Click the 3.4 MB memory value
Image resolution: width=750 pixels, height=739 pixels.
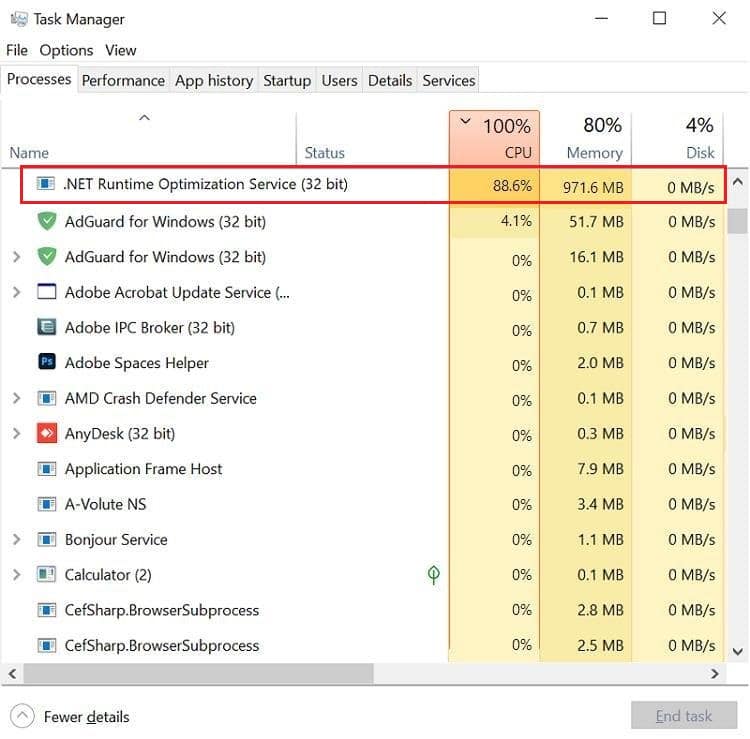pos(600,504)
